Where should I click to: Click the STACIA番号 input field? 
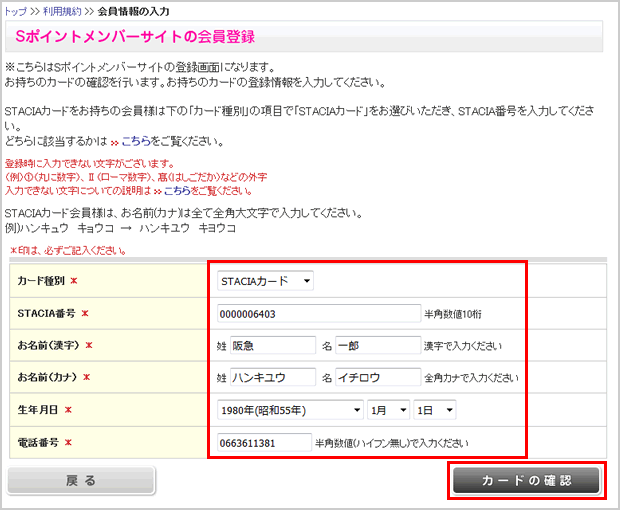point(318,313)
